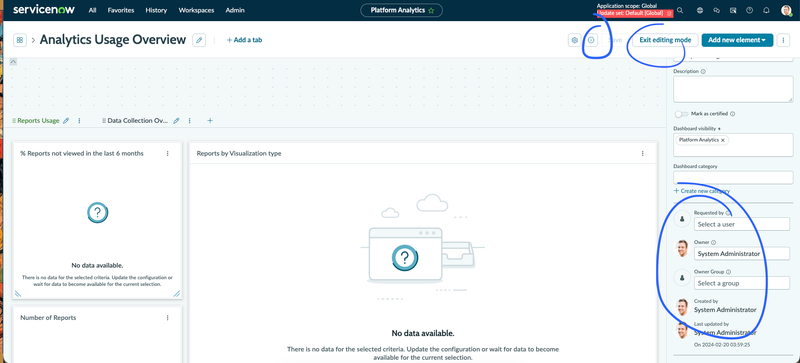Open the Dashboard category field
The height and width of the screenshot is (363, 800).
(x=733, y=178)
